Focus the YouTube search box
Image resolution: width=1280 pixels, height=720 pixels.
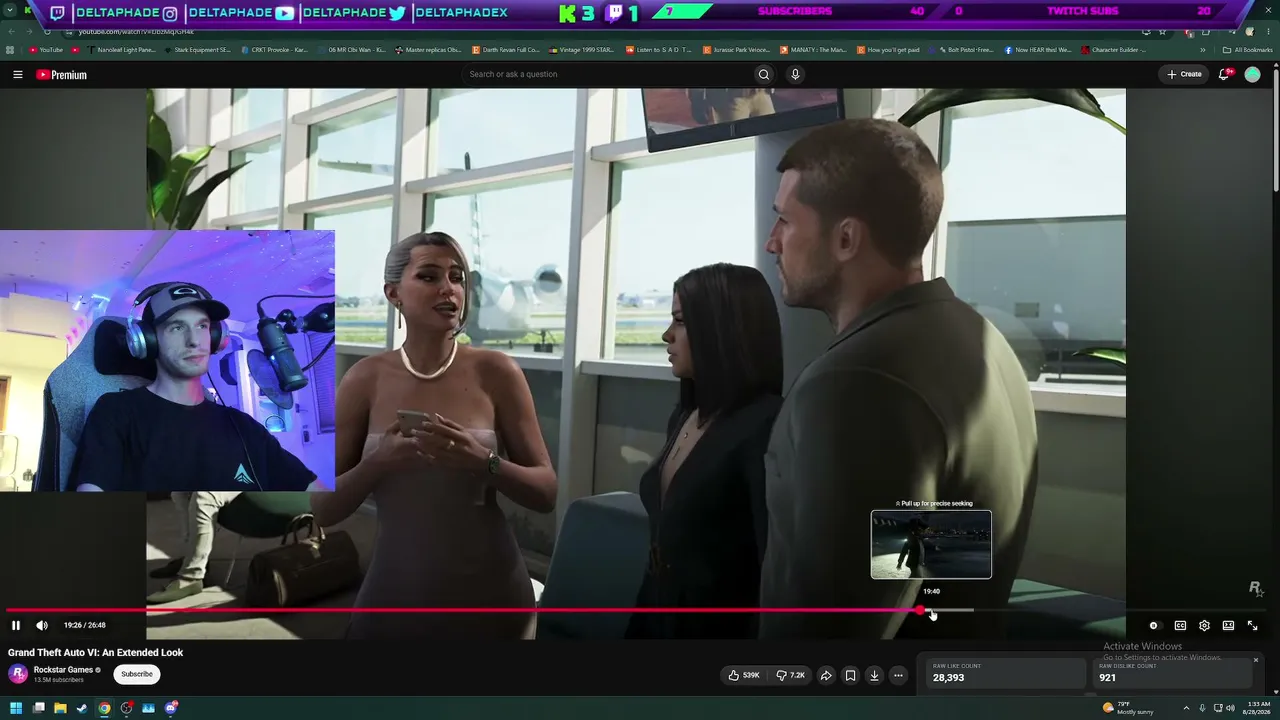click(606, 74)
